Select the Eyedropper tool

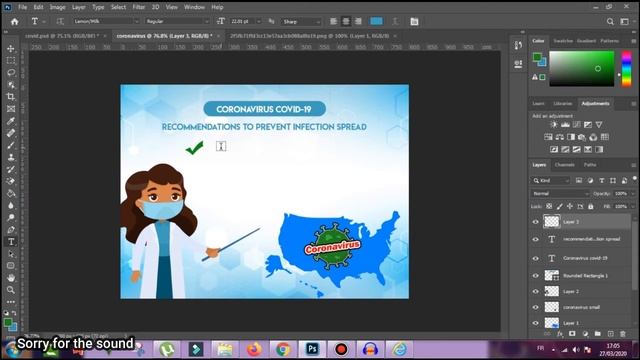coord(11,121)
